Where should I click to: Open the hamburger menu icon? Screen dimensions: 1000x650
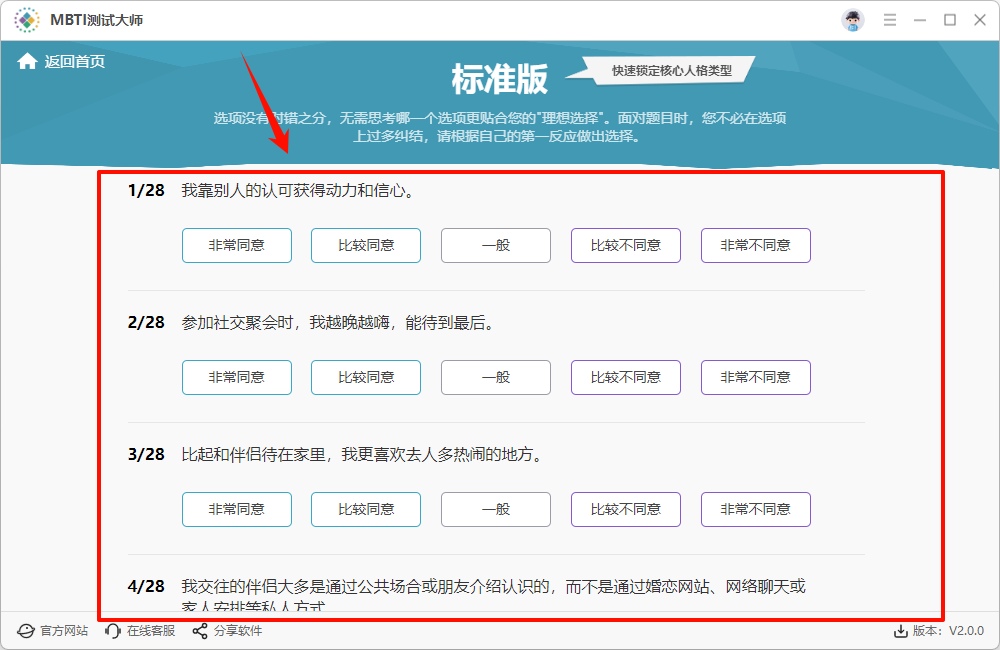[x=889, y=19]
